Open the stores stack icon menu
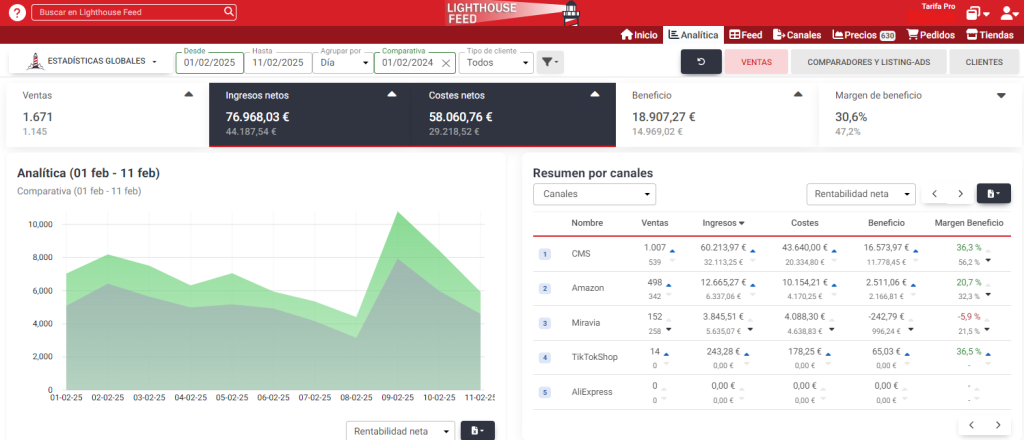This screenshot has height=440, width=1024. tap(977, 13)
